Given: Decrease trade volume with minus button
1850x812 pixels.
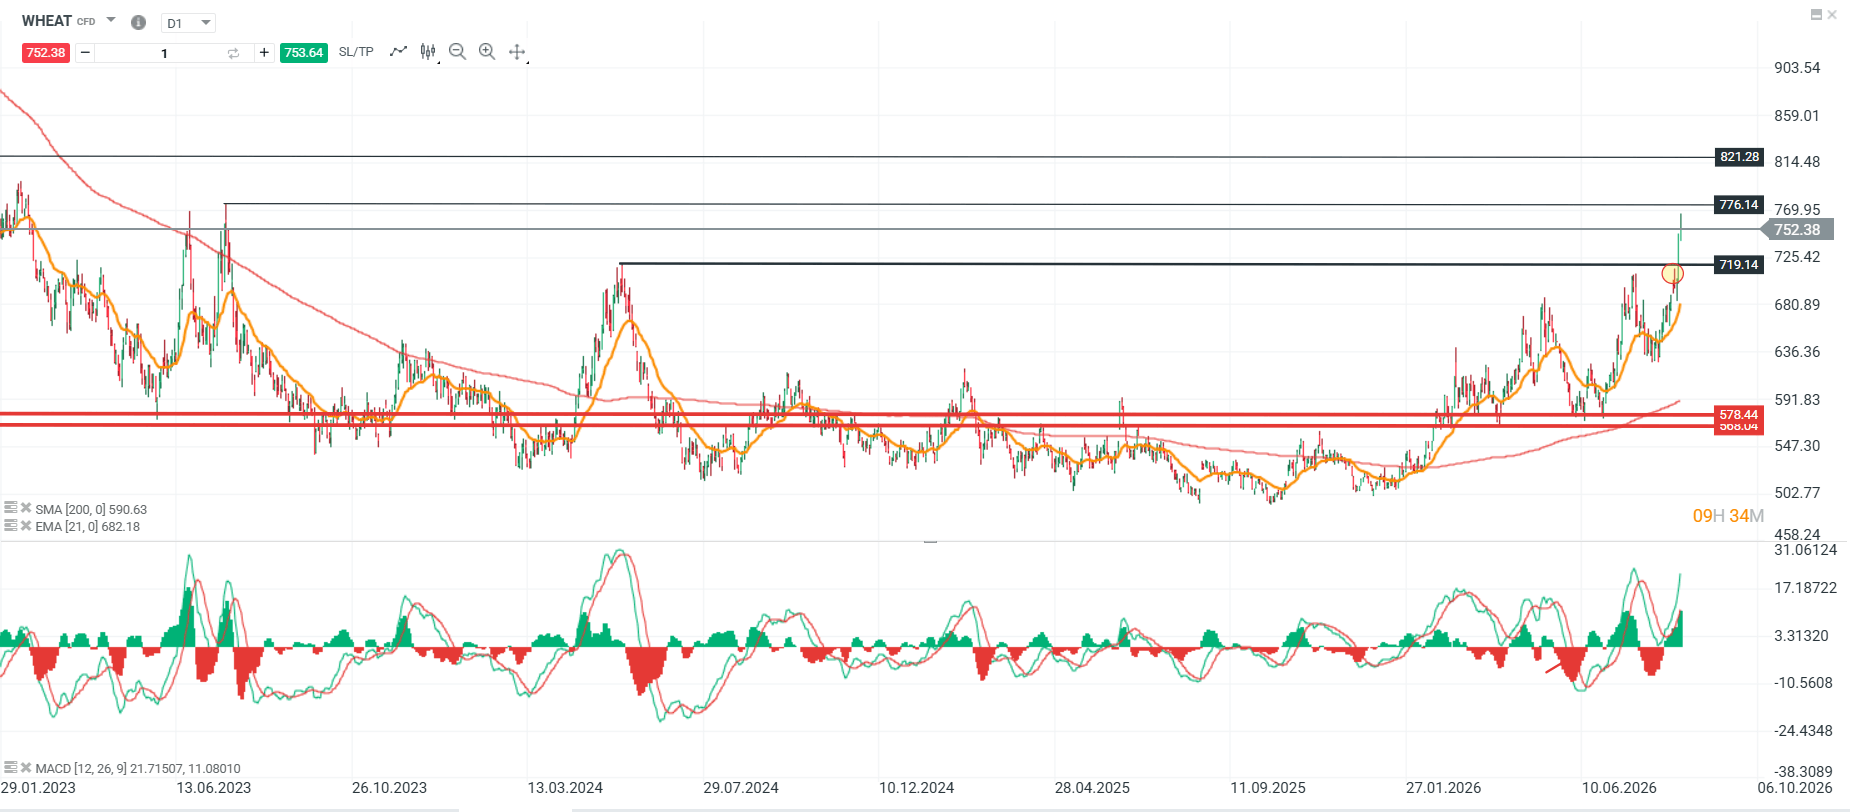Looking at the screenshot, I should point(85,52).
